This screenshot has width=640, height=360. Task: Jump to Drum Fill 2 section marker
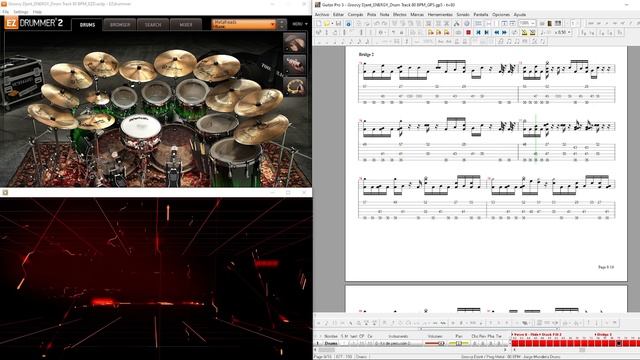click(552, 334)
